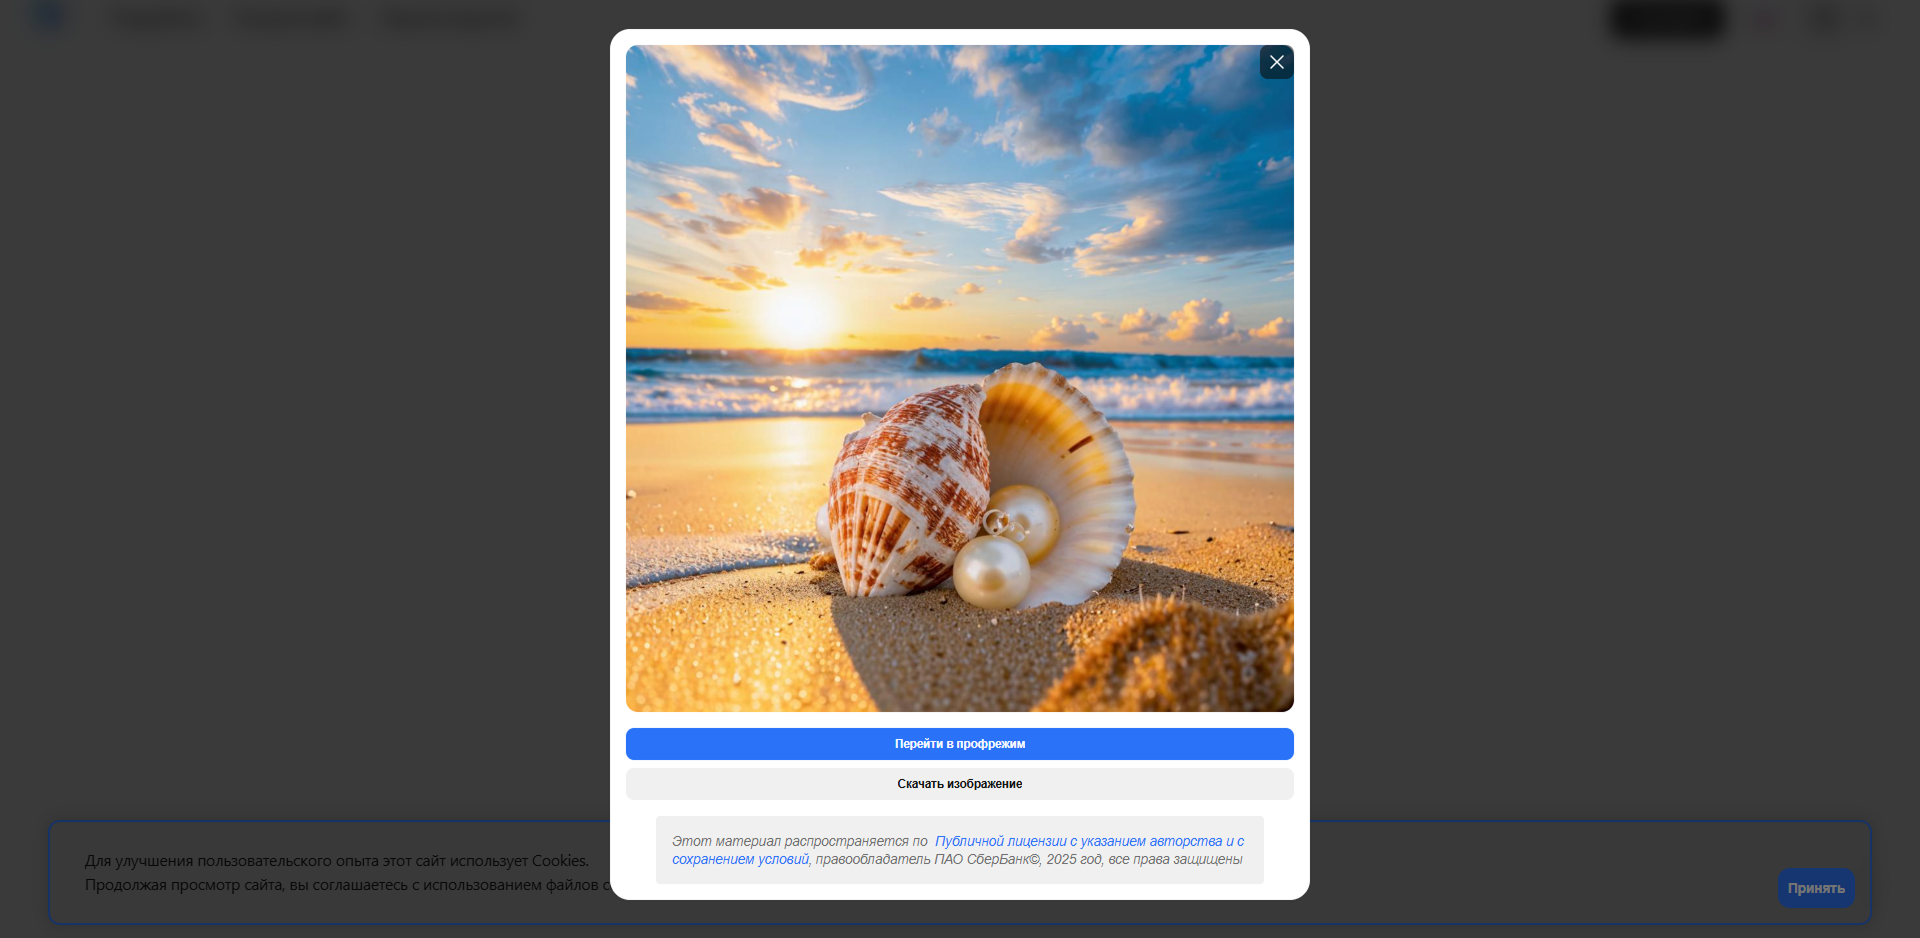
Task: Close the image preview dialog
Action: (x=1276, y=62)
